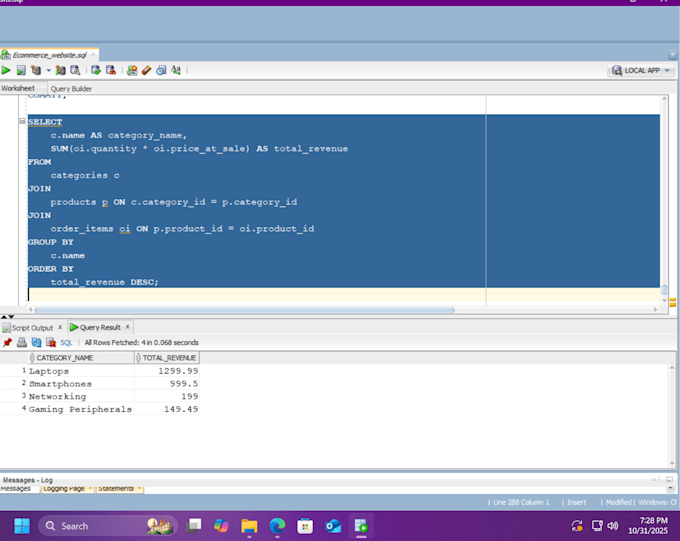Sort by CATEGORY_NAME column header
The image size is (680, 541).
[82, 357]
